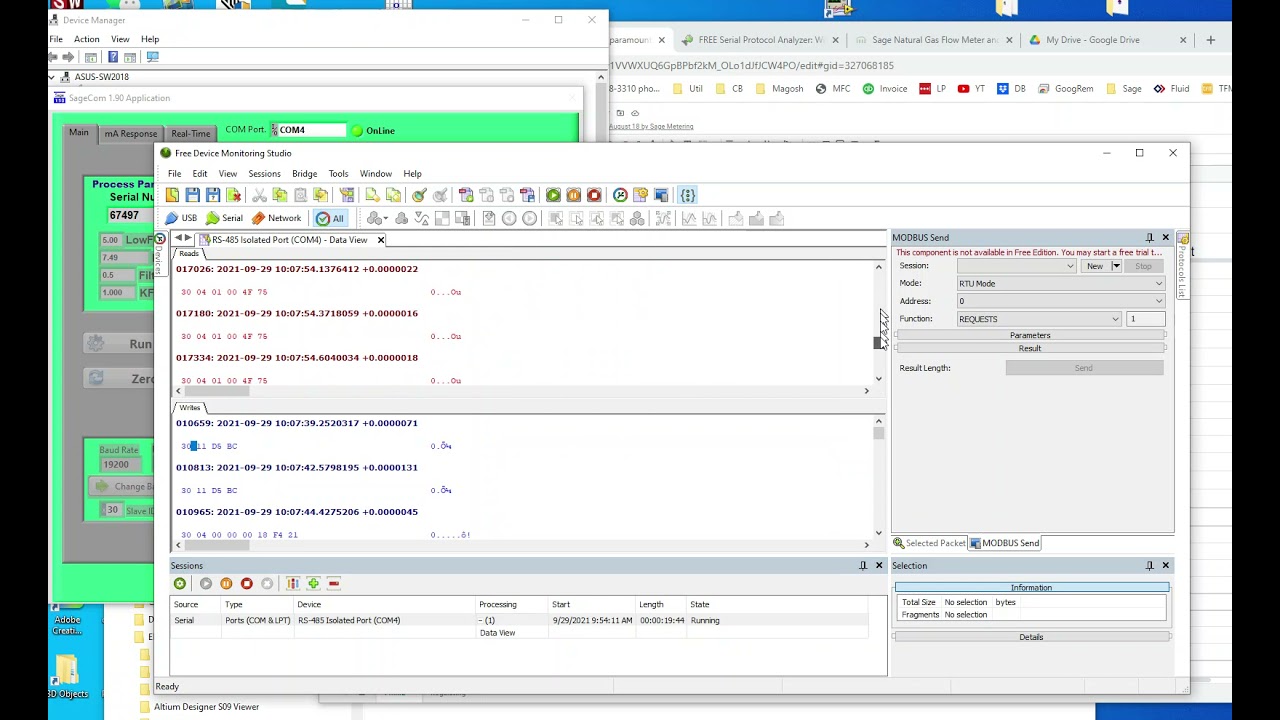The width and height of the screenshot is (1280, 720).
Task: Open the Address dropdown
Action: click(x=1061, y=301)
